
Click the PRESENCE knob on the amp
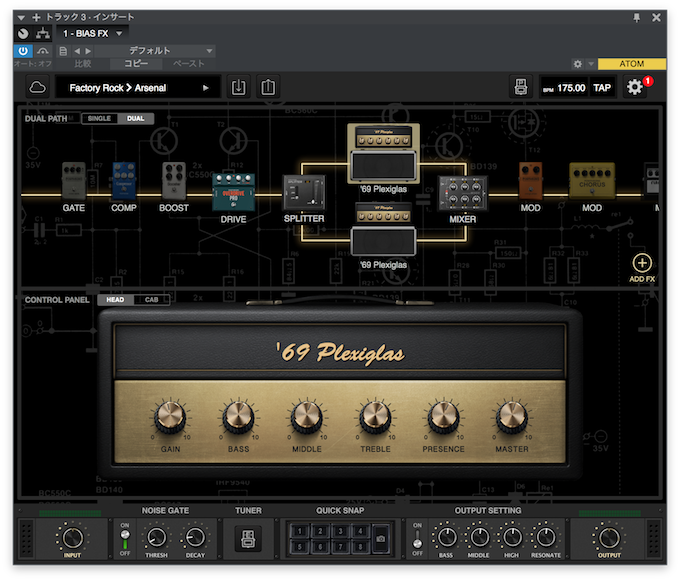tap(443, 417)
